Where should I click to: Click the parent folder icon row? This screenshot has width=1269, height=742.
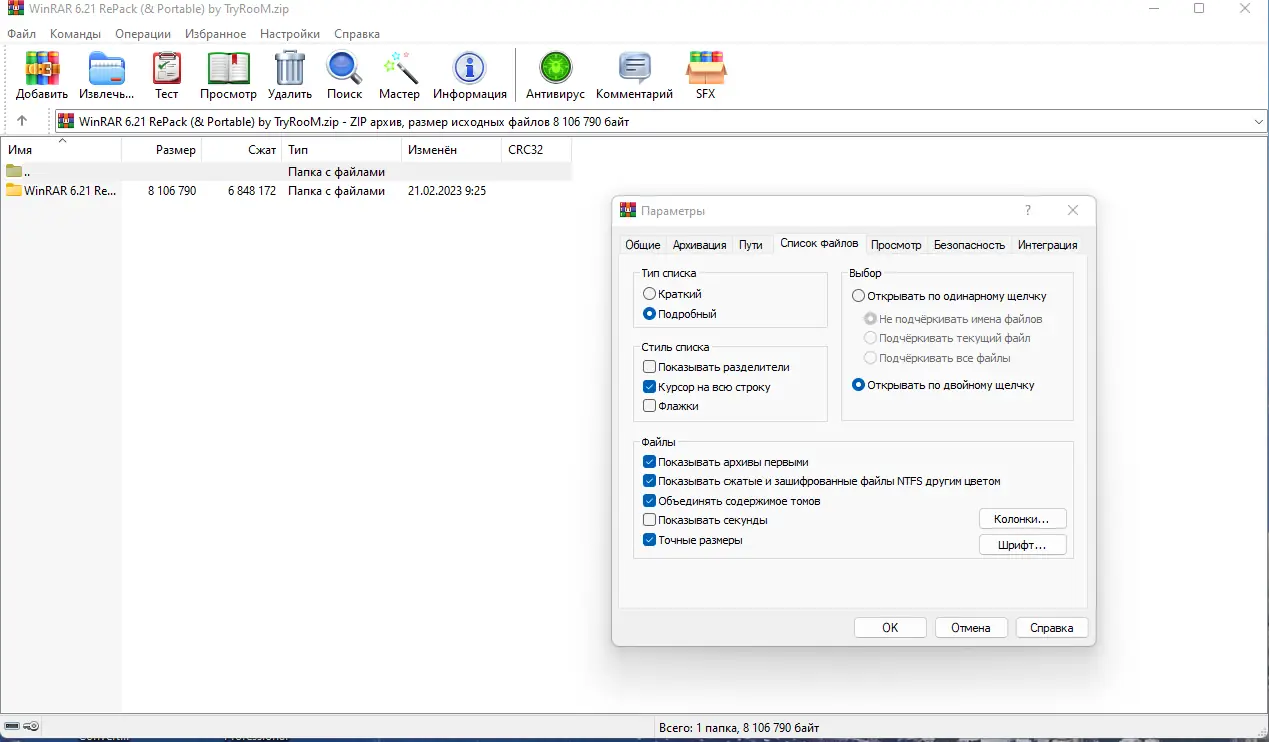pos(286,171)
